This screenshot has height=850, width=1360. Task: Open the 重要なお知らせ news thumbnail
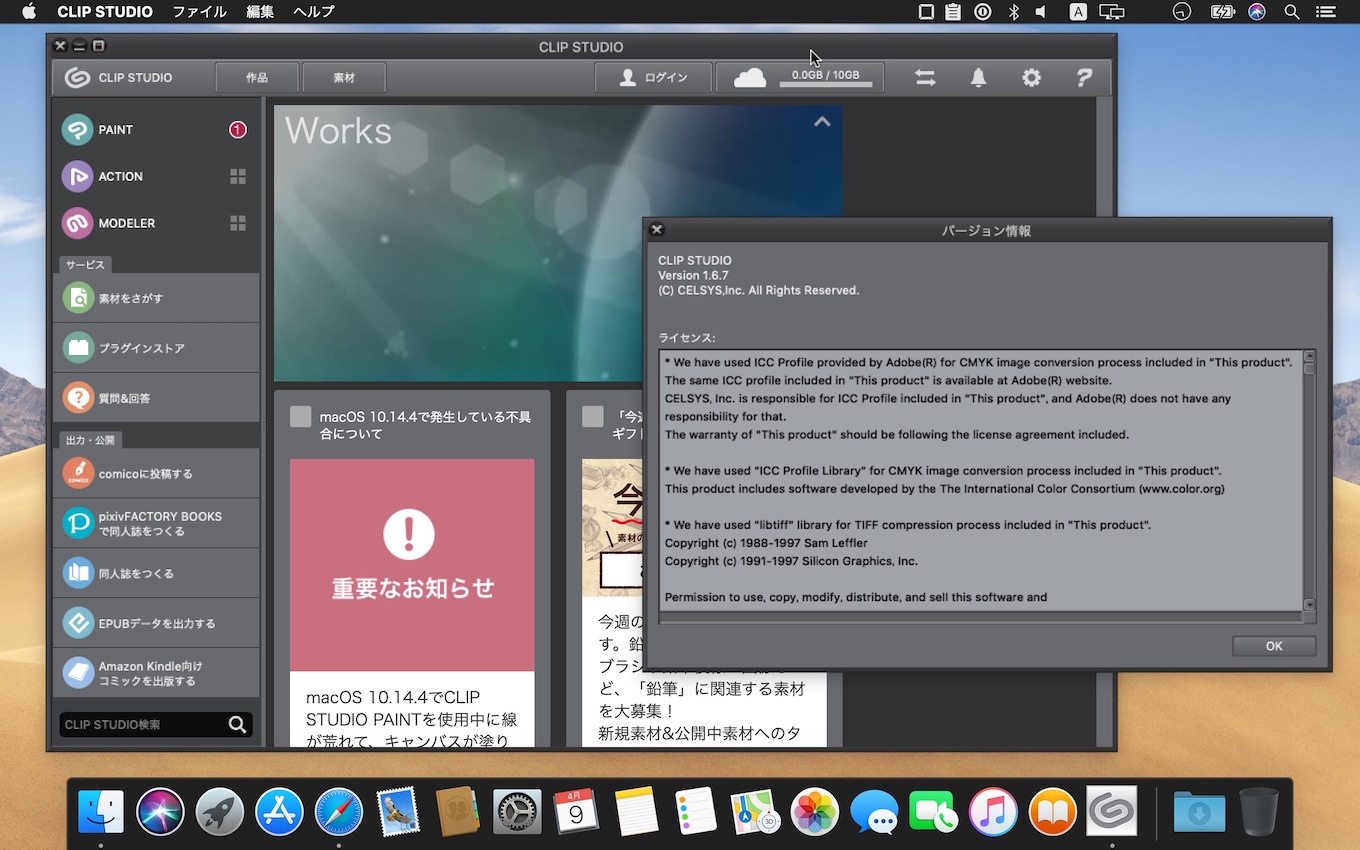click(x=412, y=565)
